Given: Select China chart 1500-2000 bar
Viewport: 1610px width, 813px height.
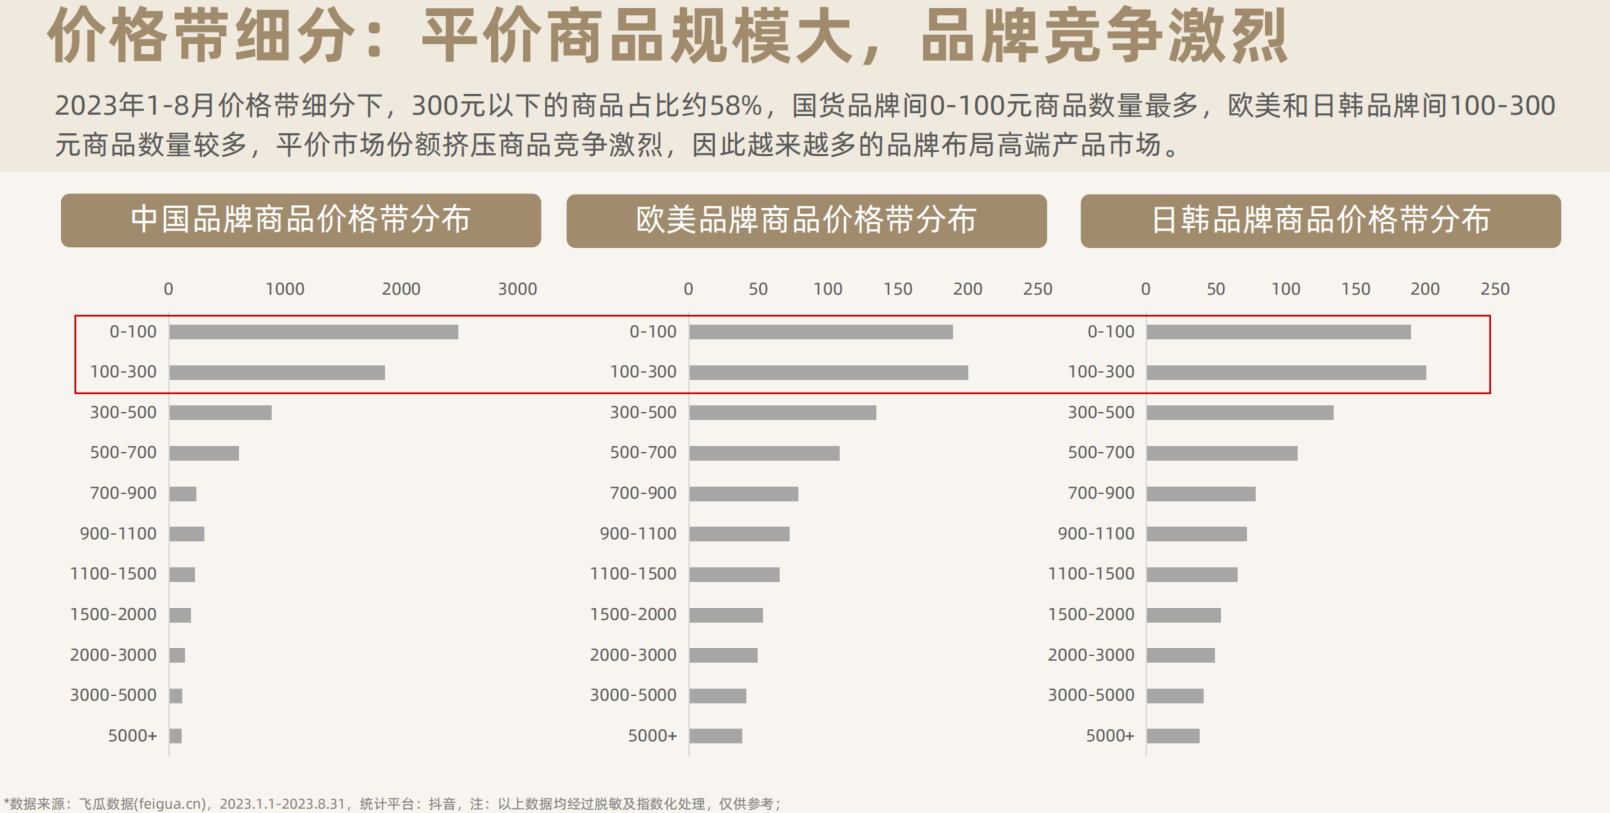Looking at the screenshot, I should (x=180, y=615).
